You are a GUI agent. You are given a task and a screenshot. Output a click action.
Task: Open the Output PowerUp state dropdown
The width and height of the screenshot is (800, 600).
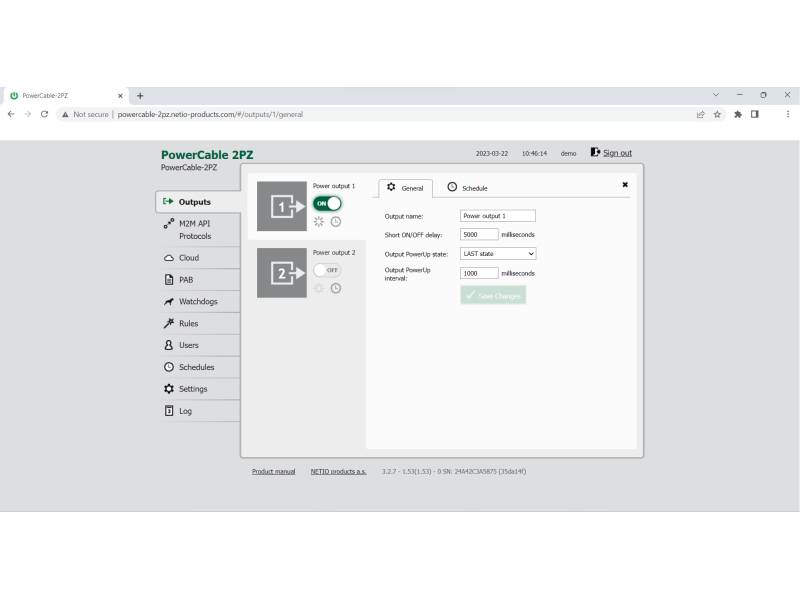(498, 254)
